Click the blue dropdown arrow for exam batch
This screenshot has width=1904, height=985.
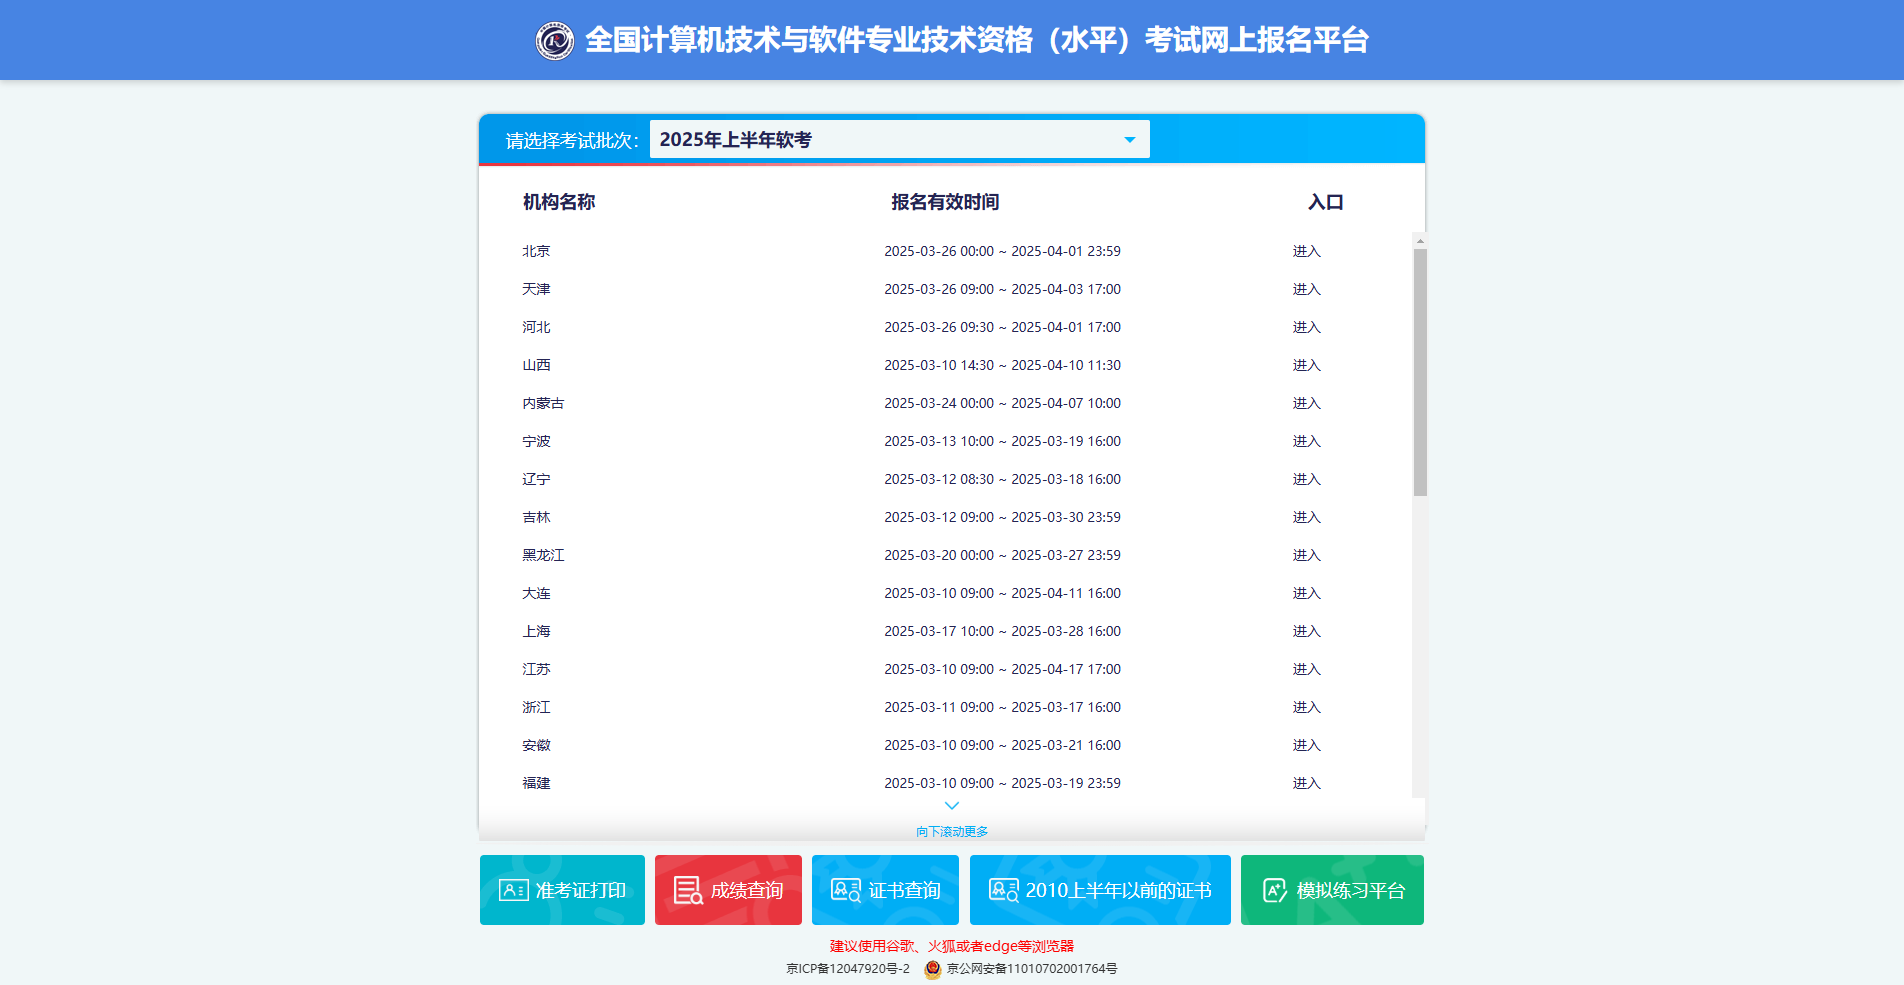click(1129, 139)
